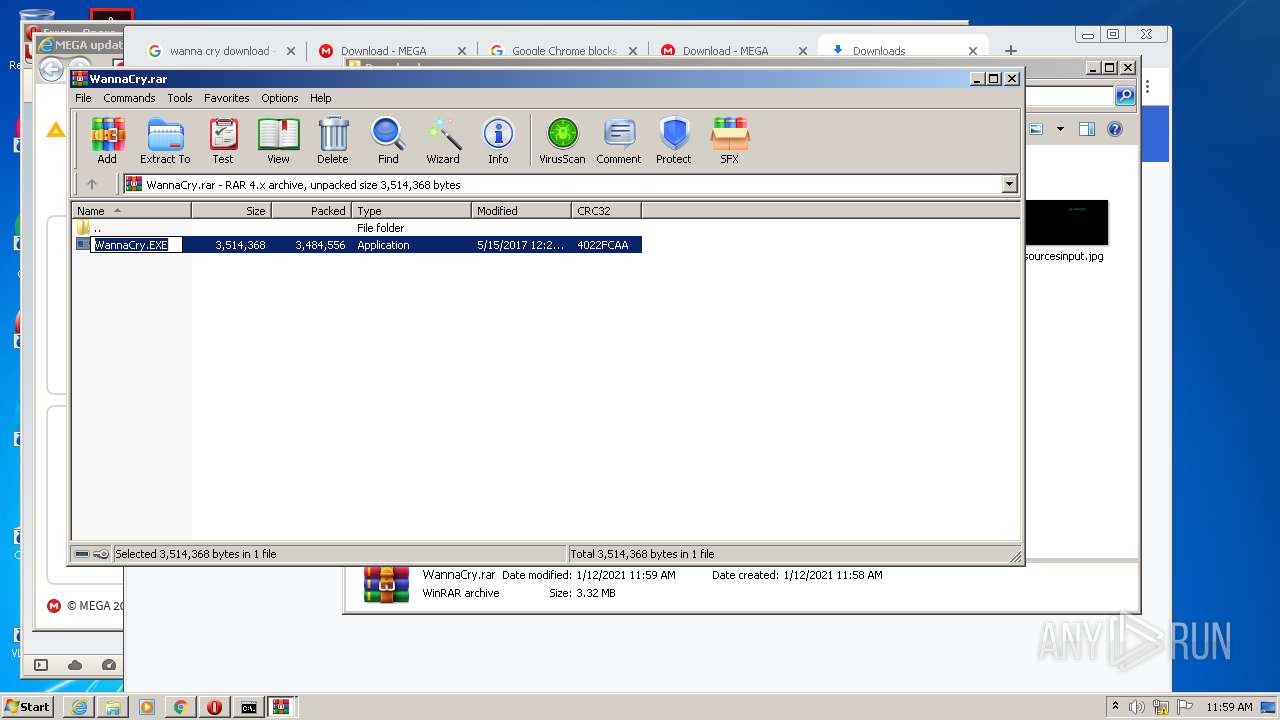Viewport: 1280px width, 720px height.
Task: Click the 4022FCAA CRC32 value
Action: pos(602,245)
